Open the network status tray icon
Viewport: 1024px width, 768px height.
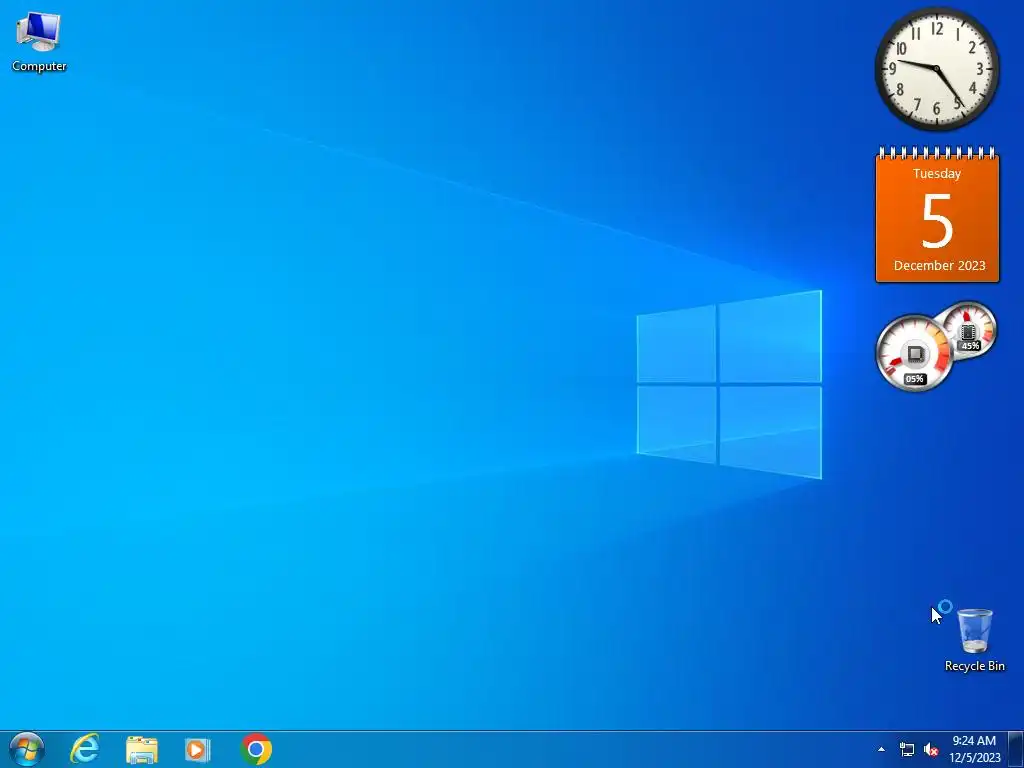click(x=906, y=749)
